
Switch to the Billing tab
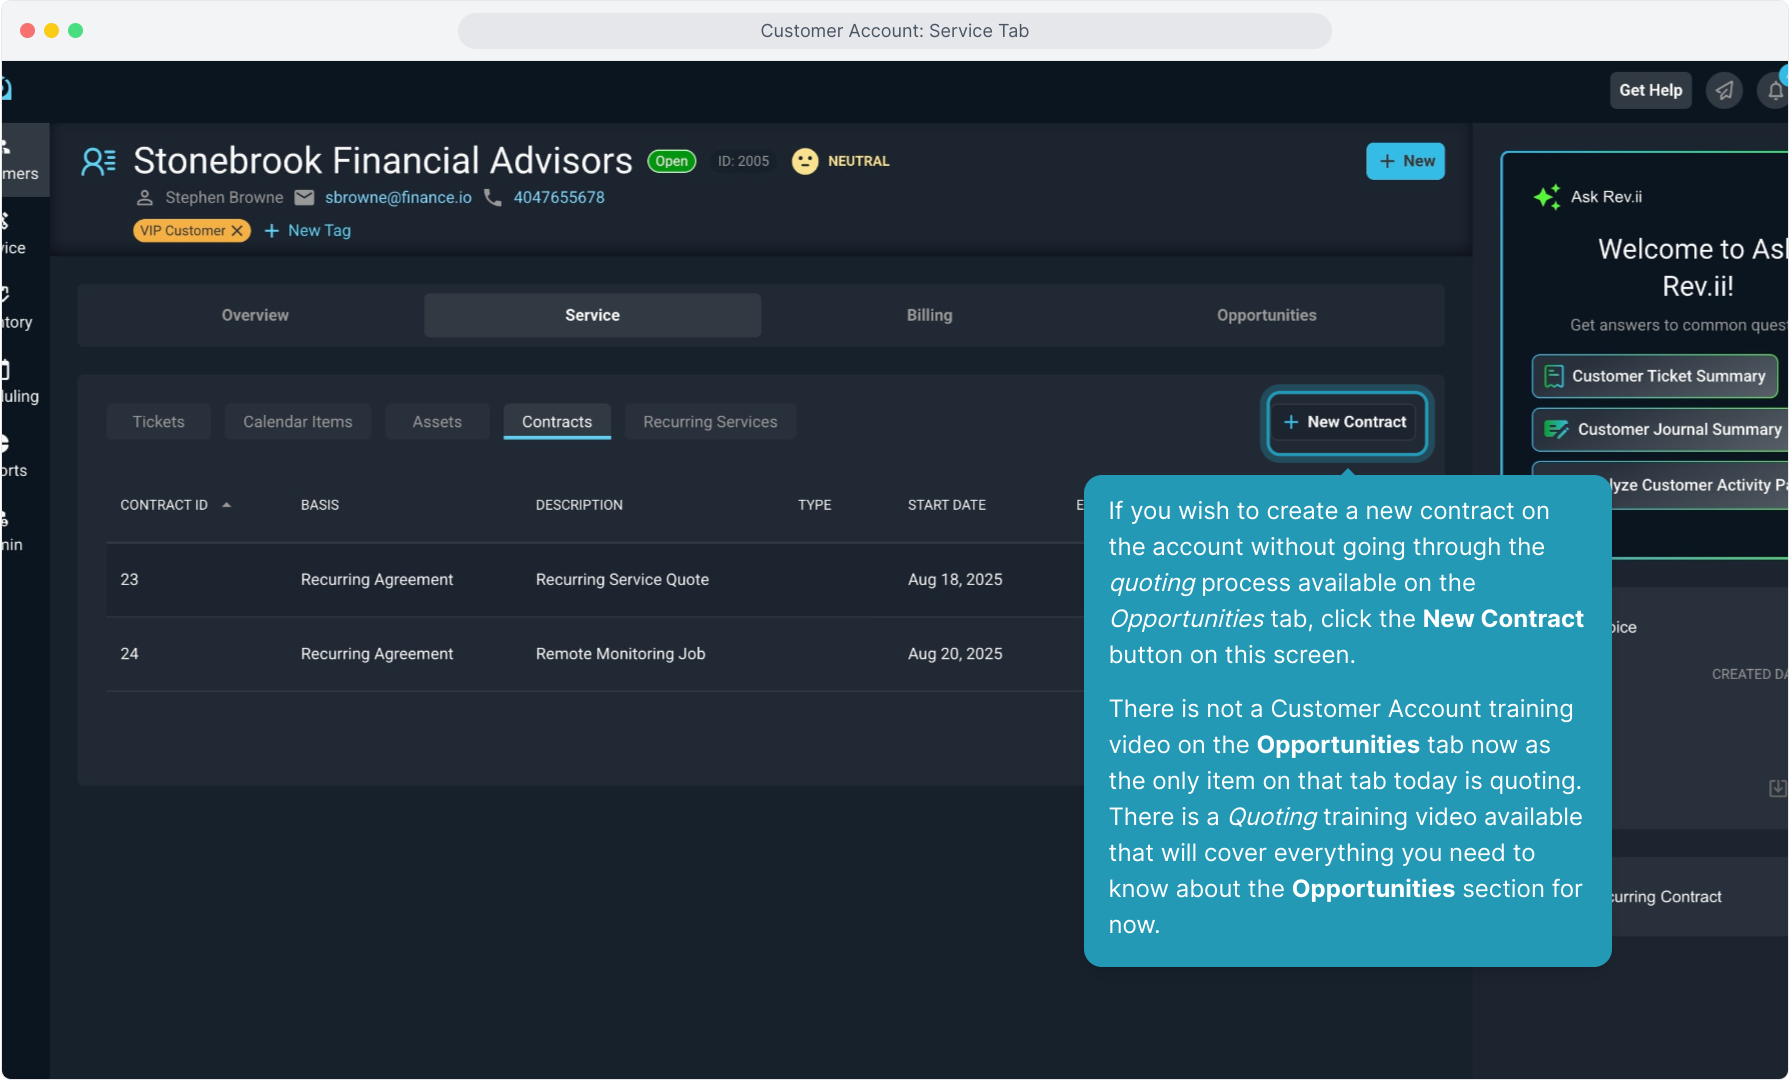929,315
